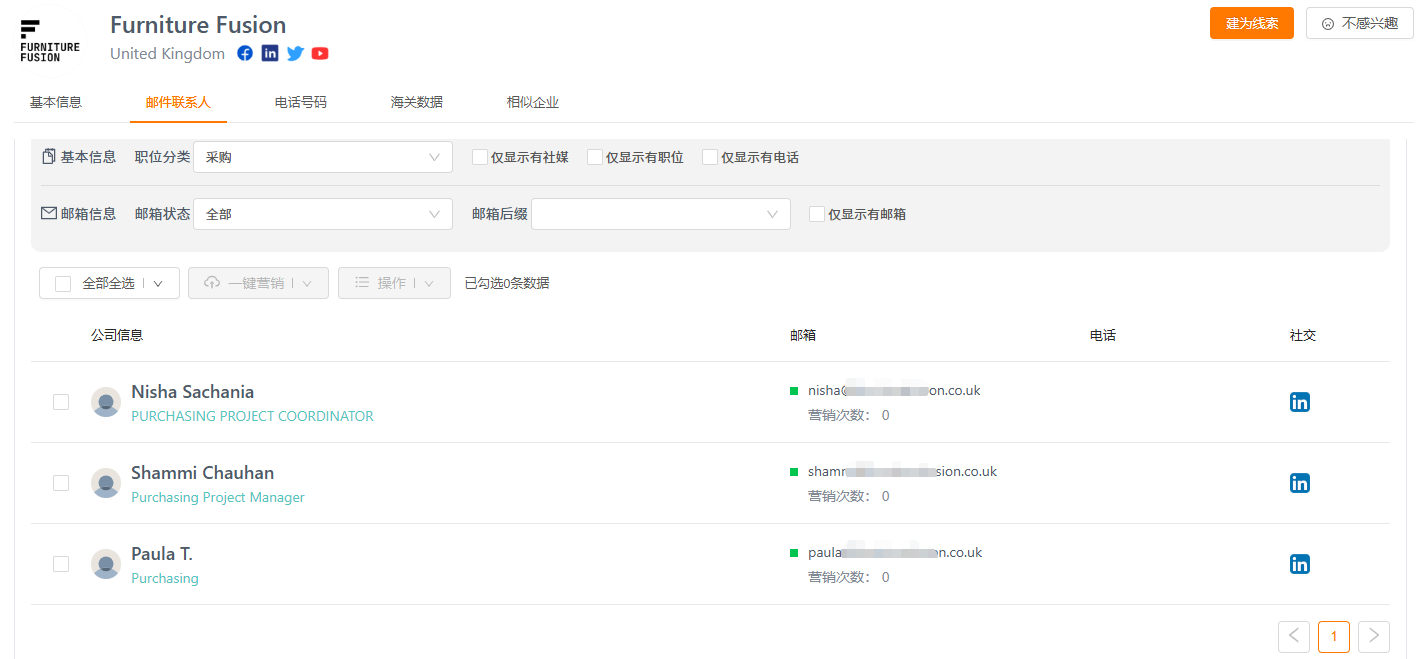Click the Furniture Fusion company logo
Viewport: 1419px width, 659px height.
(x=50, y=40)
